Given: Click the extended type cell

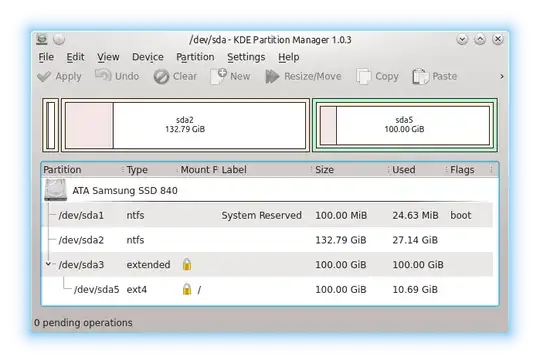Looking at the screenshot, I should 148,264.
